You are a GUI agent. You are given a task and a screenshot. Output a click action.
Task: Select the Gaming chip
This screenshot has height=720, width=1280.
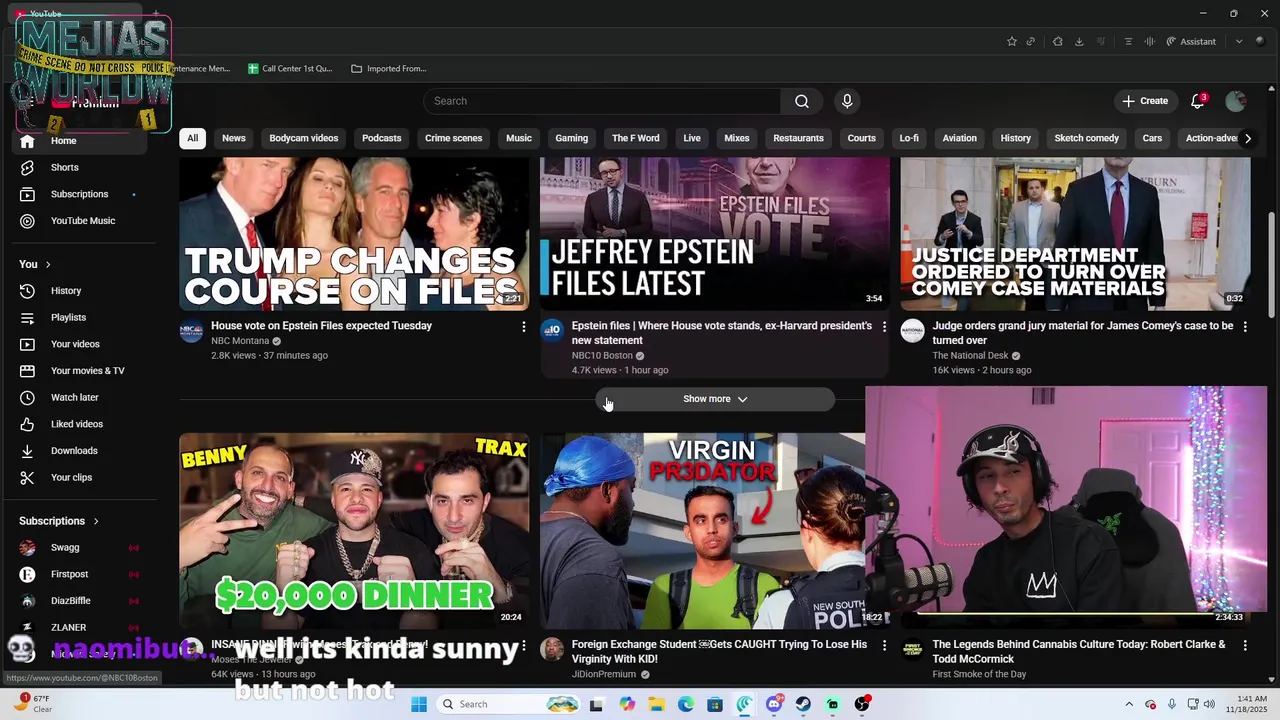coord(571,138)
